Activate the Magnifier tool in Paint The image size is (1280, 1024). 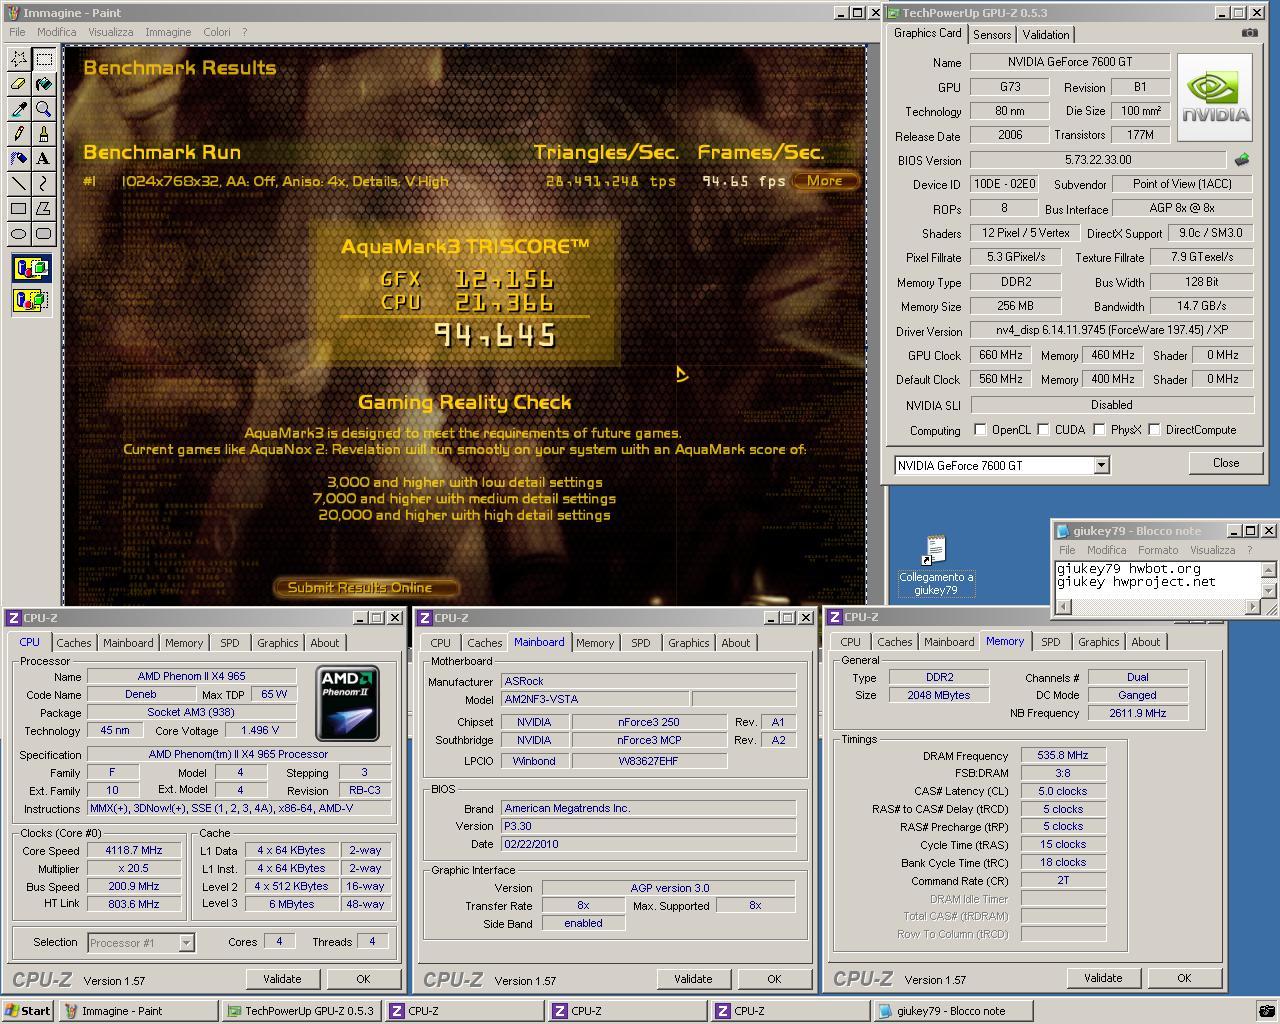43,109
